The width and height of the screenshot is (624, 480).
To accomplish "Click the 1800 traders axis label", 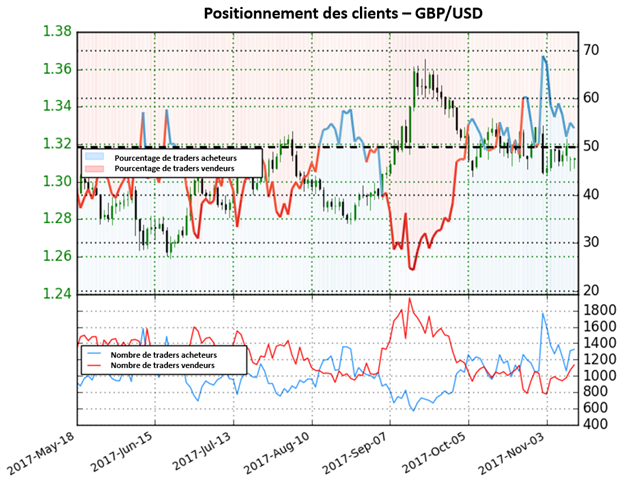I will point(600,310).
